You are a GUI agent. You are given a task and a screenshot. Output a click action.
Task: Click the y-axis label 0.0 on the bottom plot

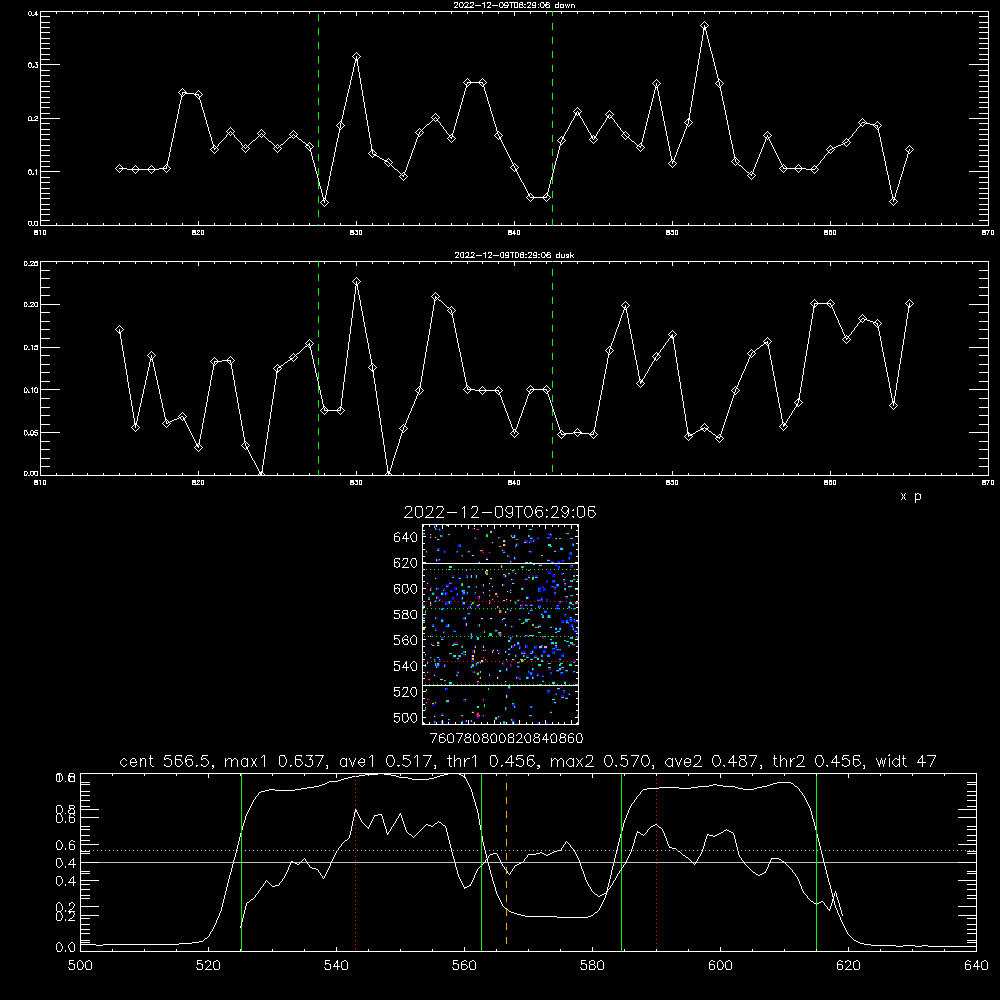pos(65,948)
